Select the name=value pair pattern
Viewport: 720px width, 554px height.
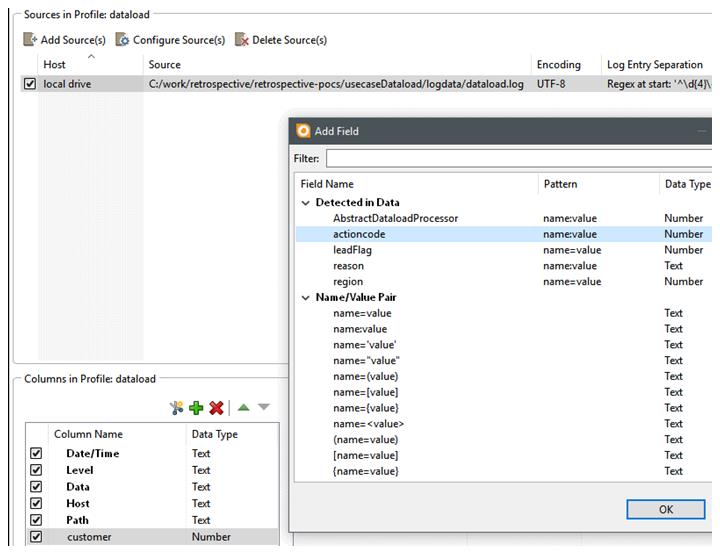click(x=362, y=313)
